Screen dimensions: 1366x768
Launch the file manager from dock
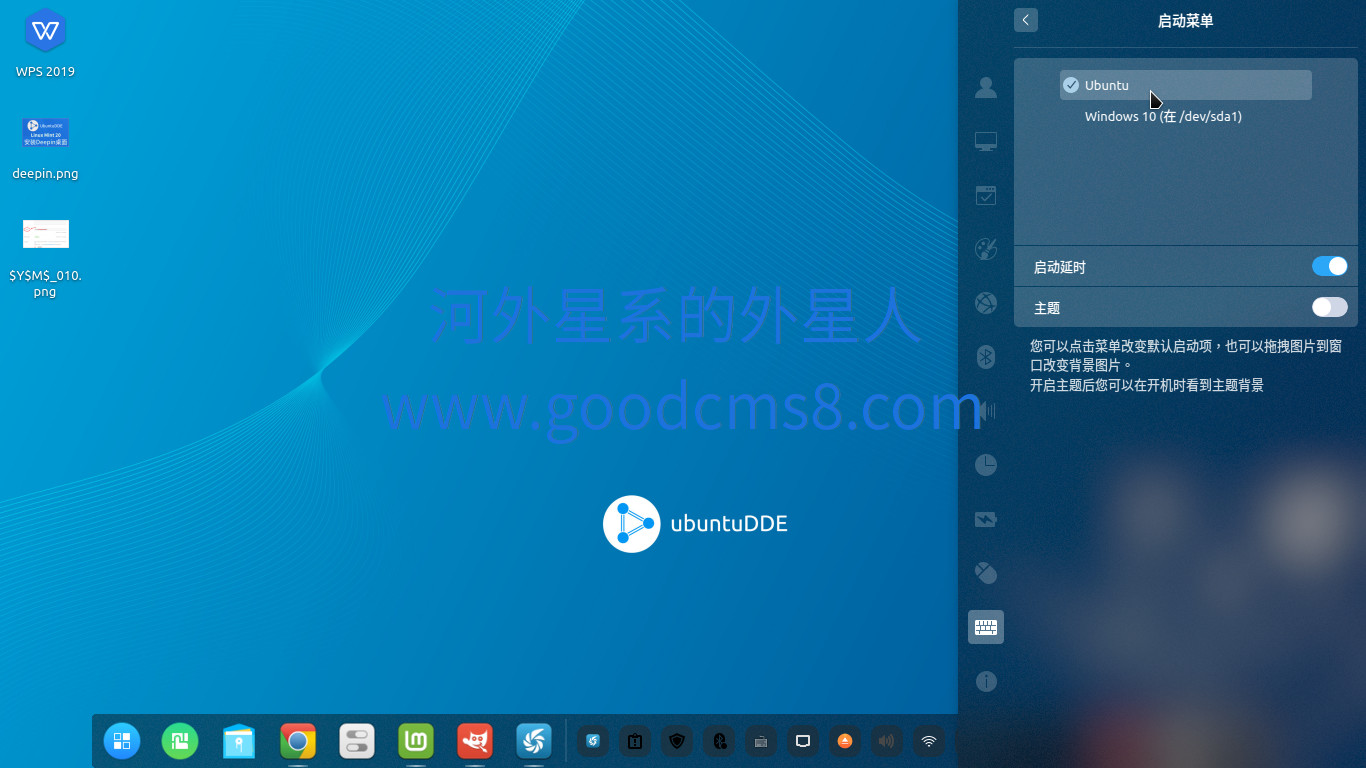click(x=239, y=741)
